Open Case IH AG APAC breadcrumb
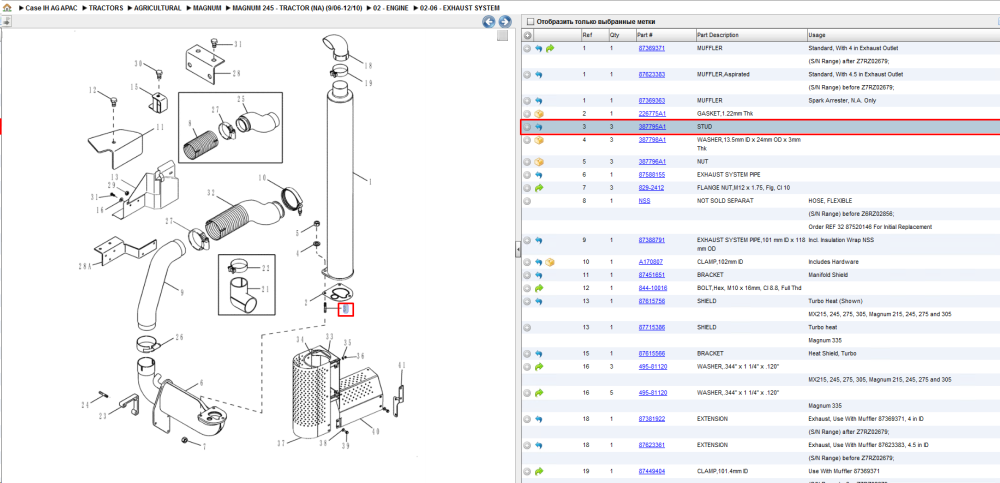Viewport: 1000px width, 483px height. tap(52, 8)
